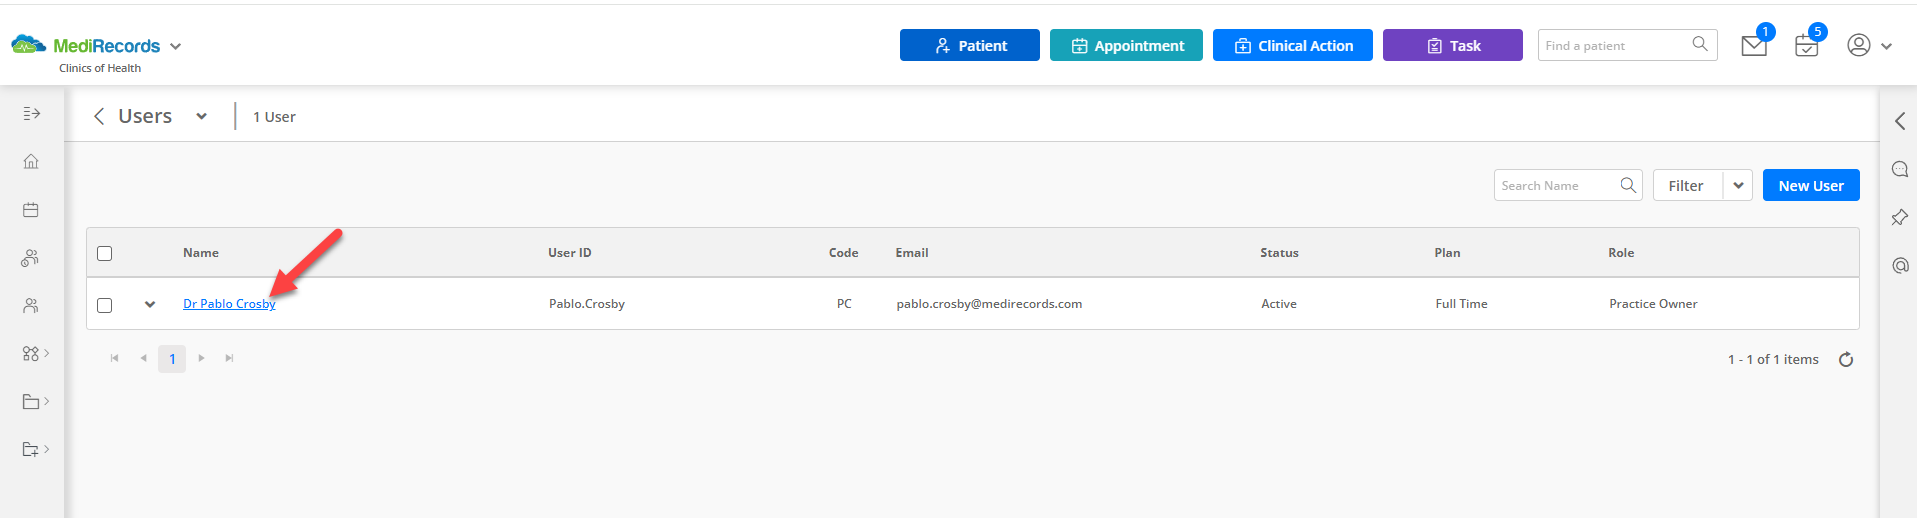
Task: Tick the select-all checkbox in table header
Action: click(x=104, y=253)
